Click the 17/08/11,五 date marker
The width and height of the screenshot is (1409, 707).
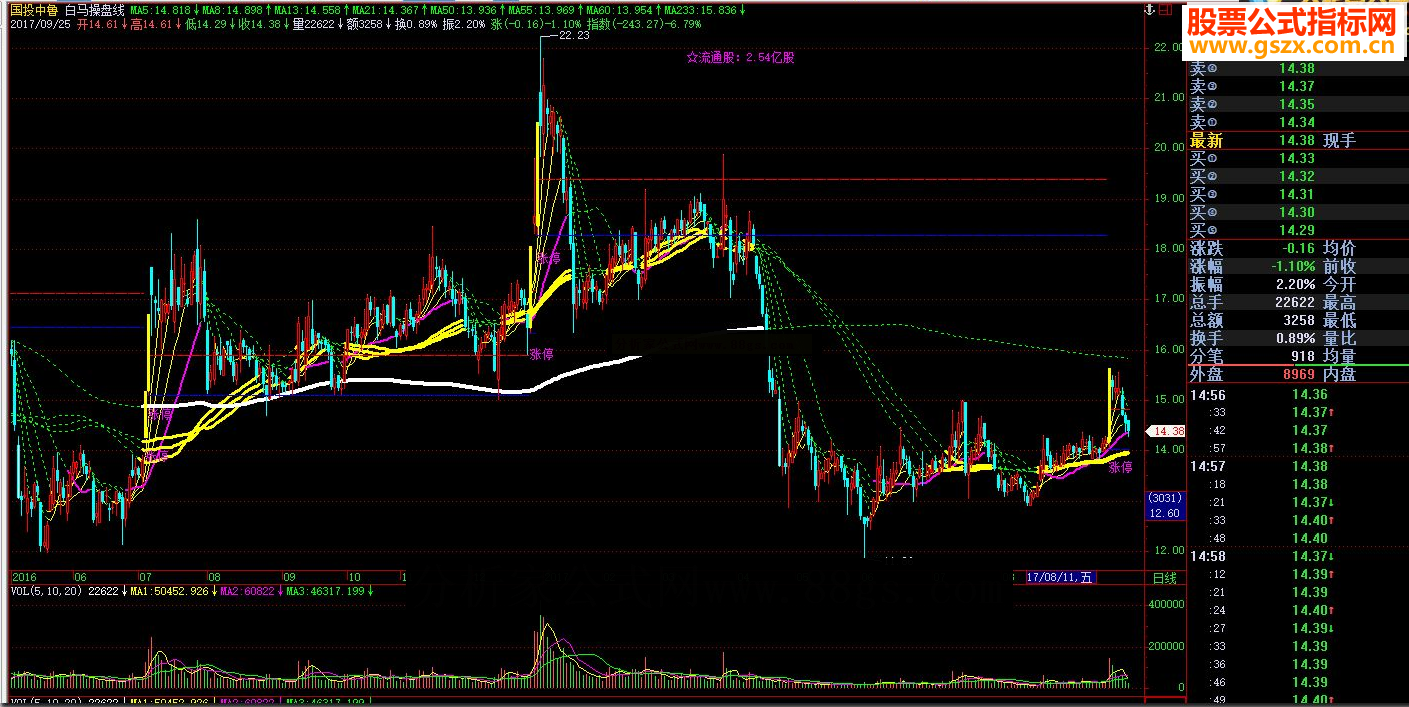click(x=1062, y=577)
